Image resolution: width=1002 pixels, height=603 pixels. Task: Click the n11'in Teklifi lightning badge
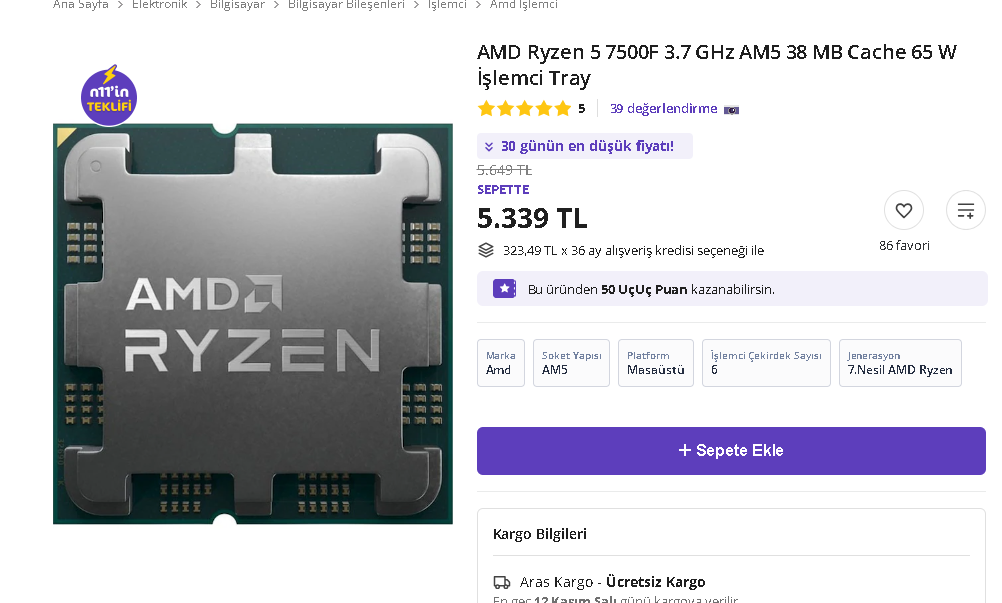109,96
